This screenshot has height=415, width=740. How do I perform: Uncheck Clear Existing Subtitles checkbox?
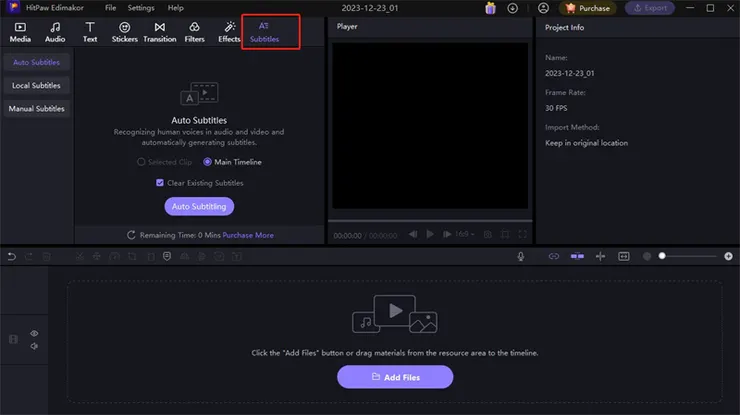[x=160, y=183]
